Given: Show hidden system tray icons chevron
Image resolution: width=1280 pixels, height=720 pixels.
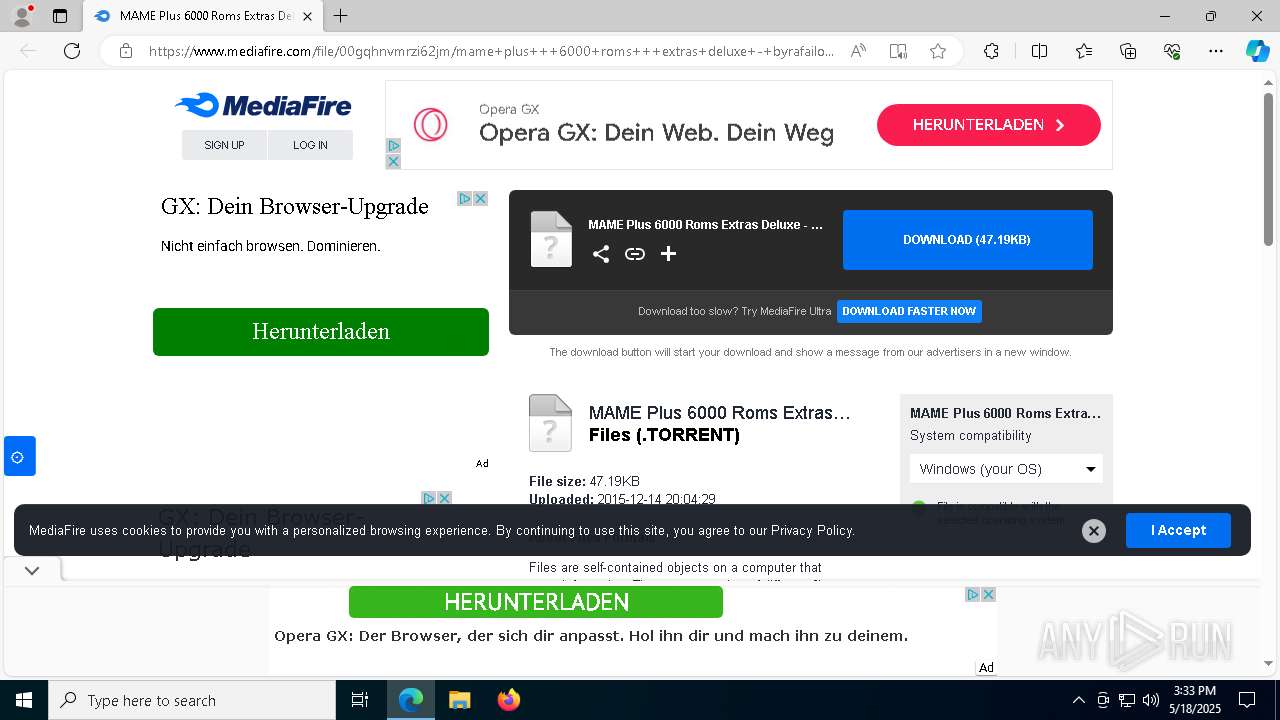Looking at the screenshot, I should tap(1078, 700).
